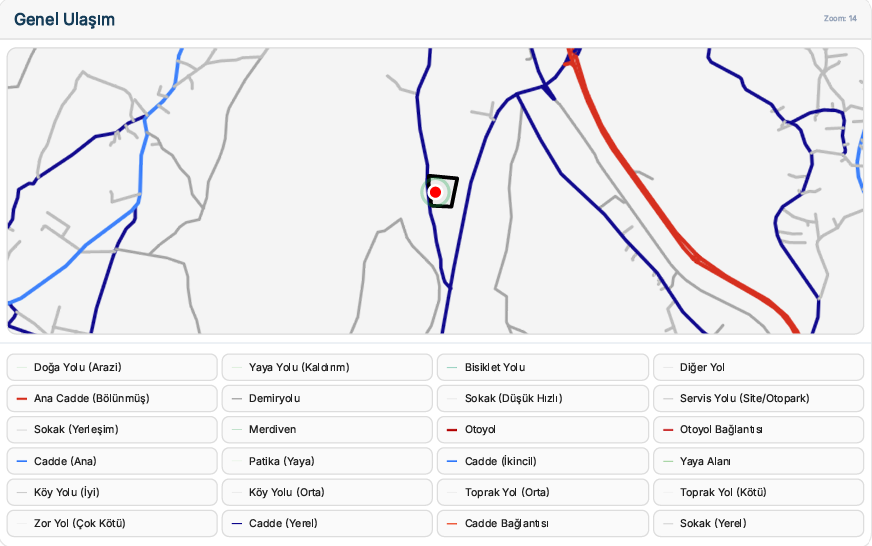Click the Otoyol Bağlantısı legend entry

coord(759,430)
